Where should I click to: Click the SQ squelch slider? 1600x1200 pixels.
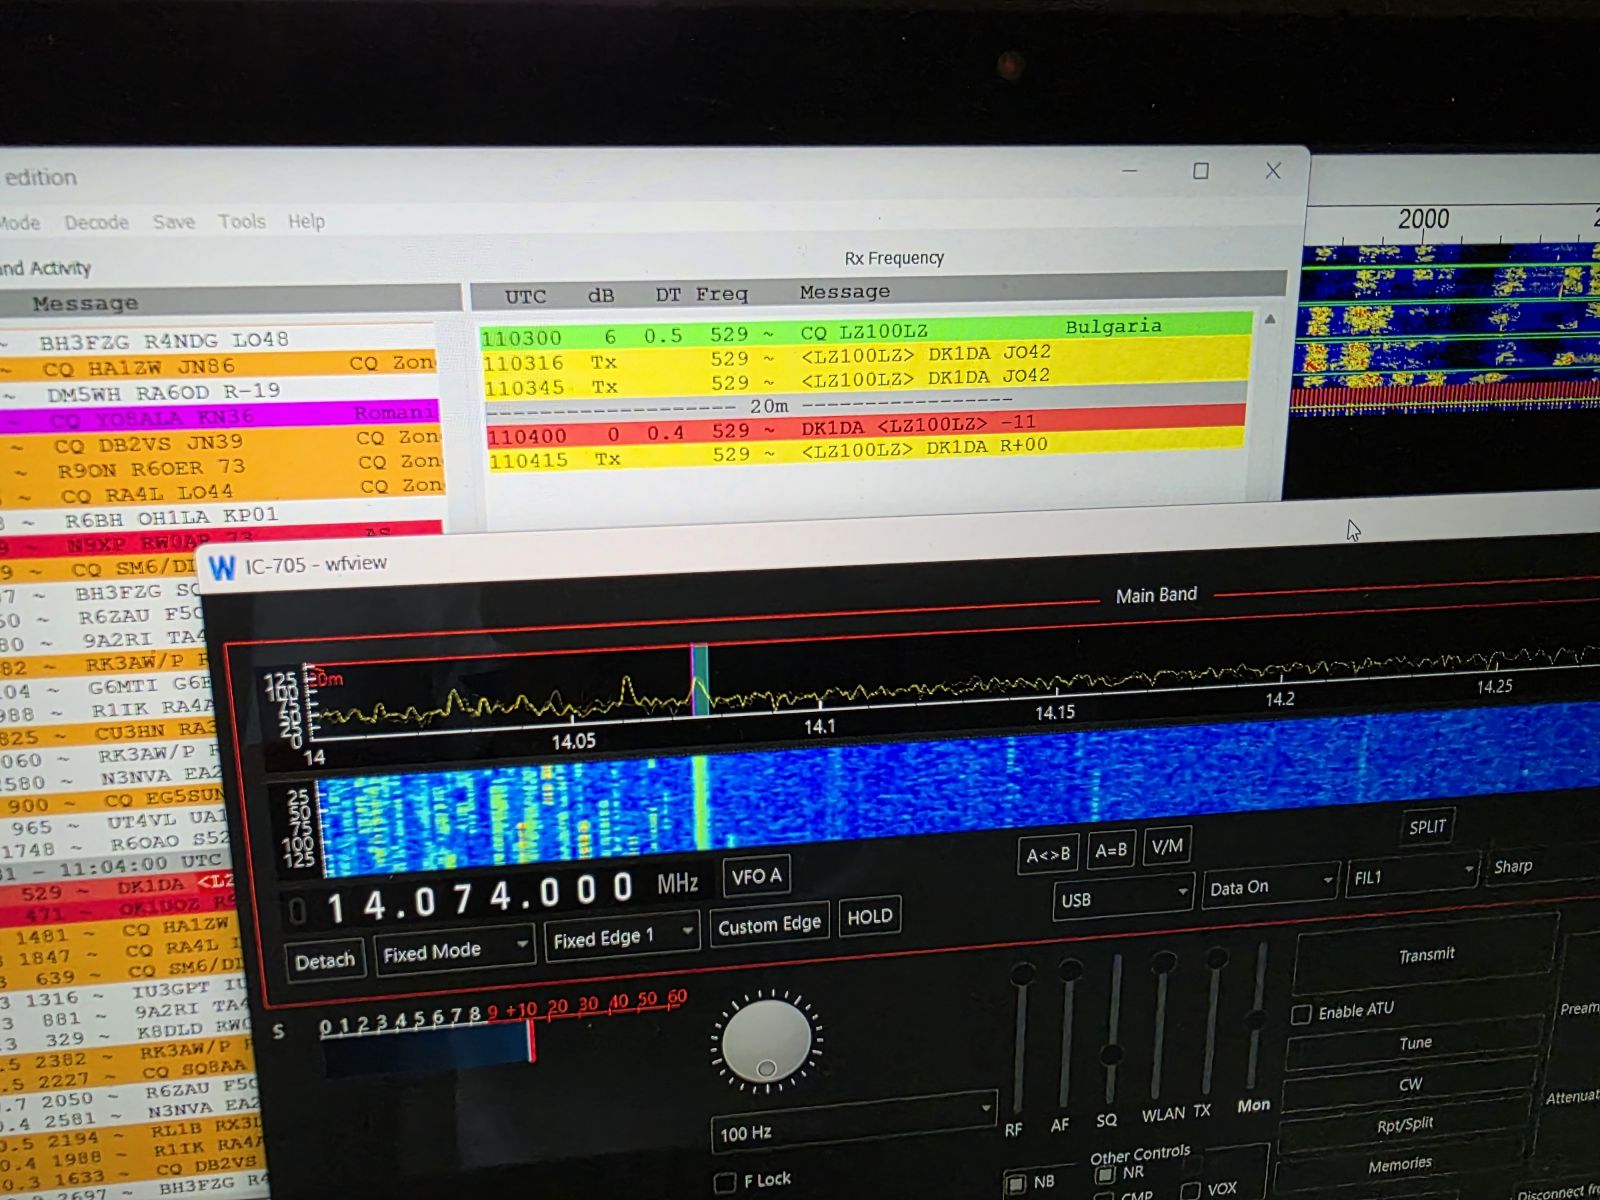[1112, 1030]
